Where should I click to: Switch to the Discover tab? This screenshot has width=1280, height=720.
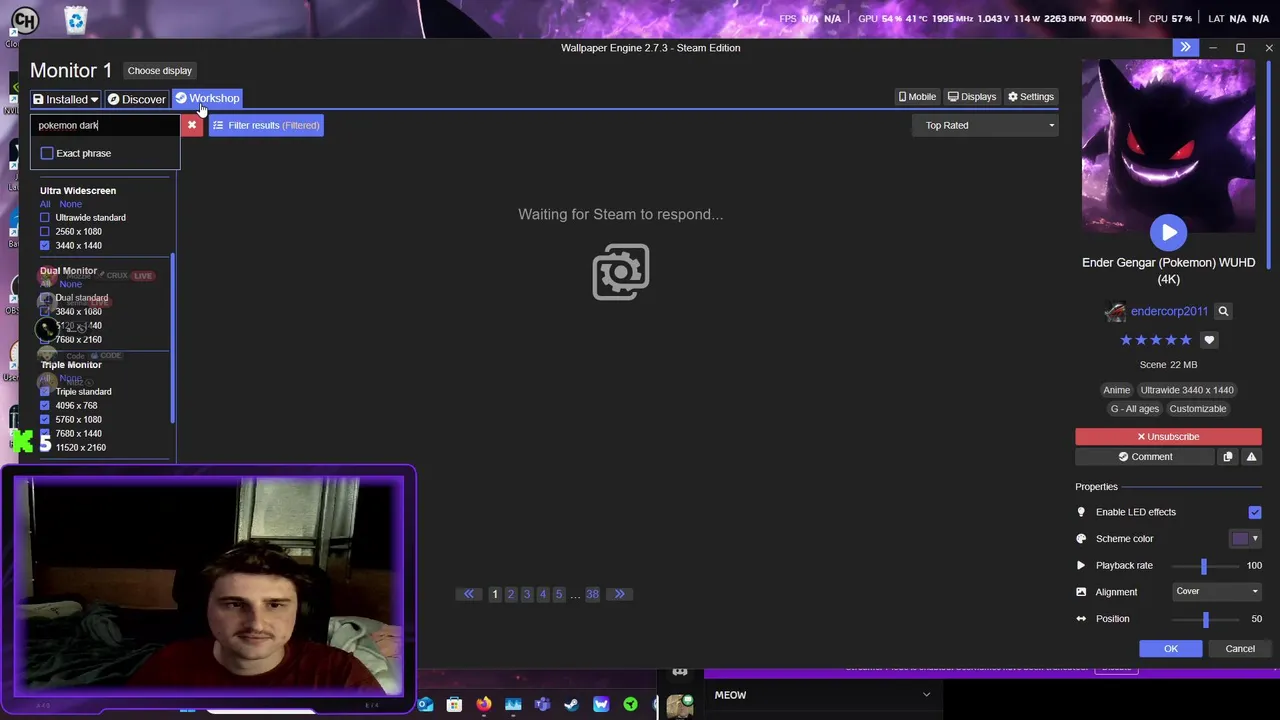137,99
